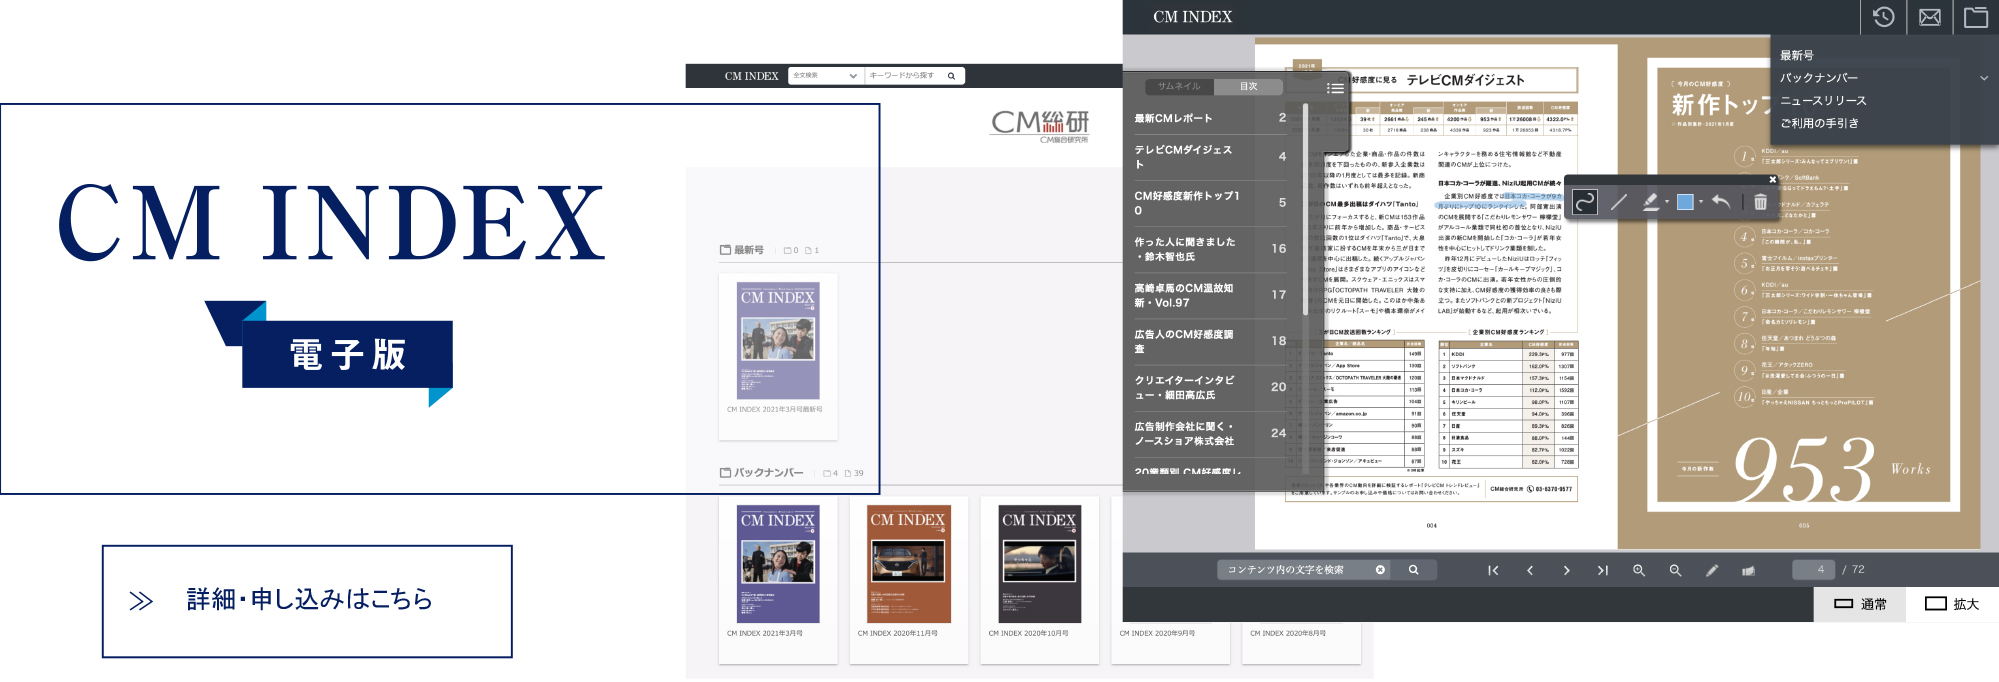Open 広告制作会社に聞く・ノースショア株式会社 entry
This screenshot has height=682, width=1999.
[1210, 433]
